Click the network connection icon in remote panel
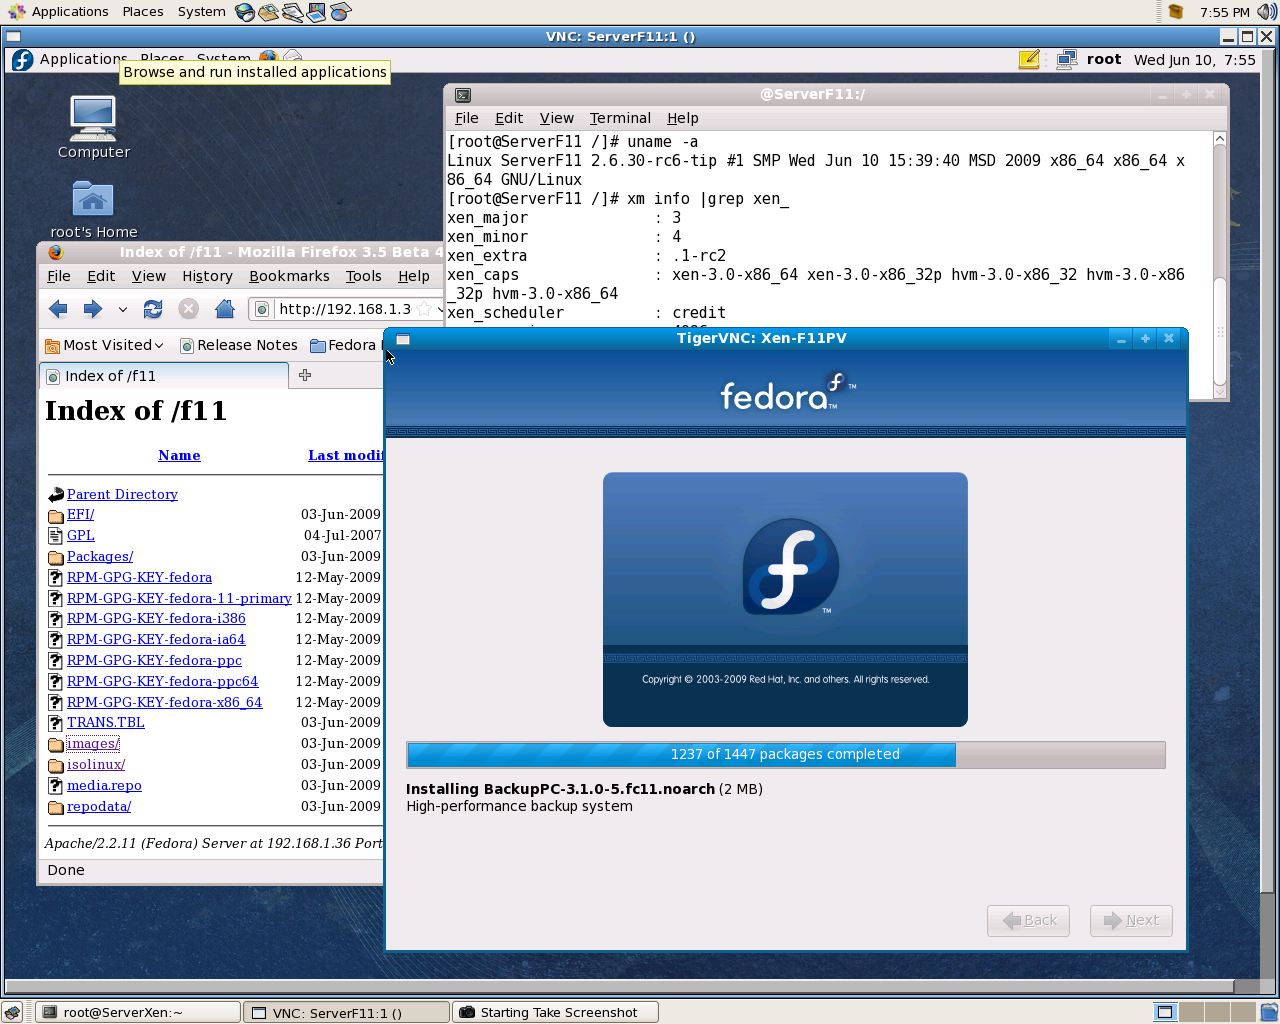The image size is (1280, 1024). click(1066, 60)
